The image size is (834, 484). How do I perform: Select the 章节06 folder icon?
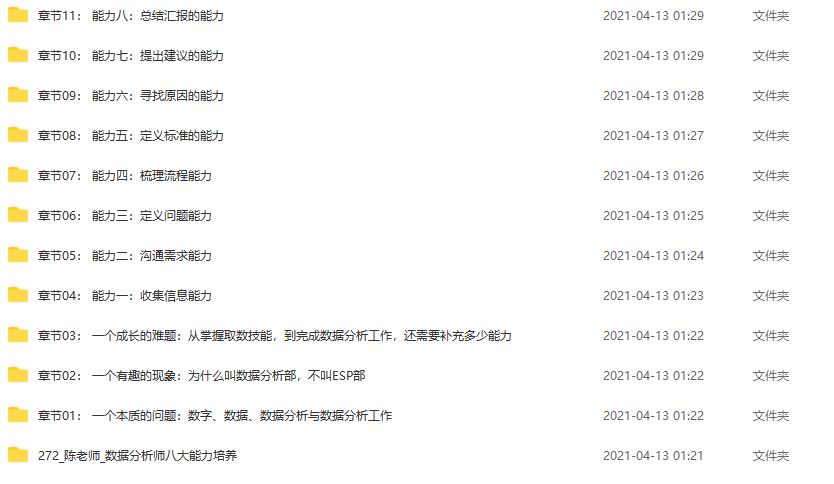pyautogui.click(x=18, y=215)
